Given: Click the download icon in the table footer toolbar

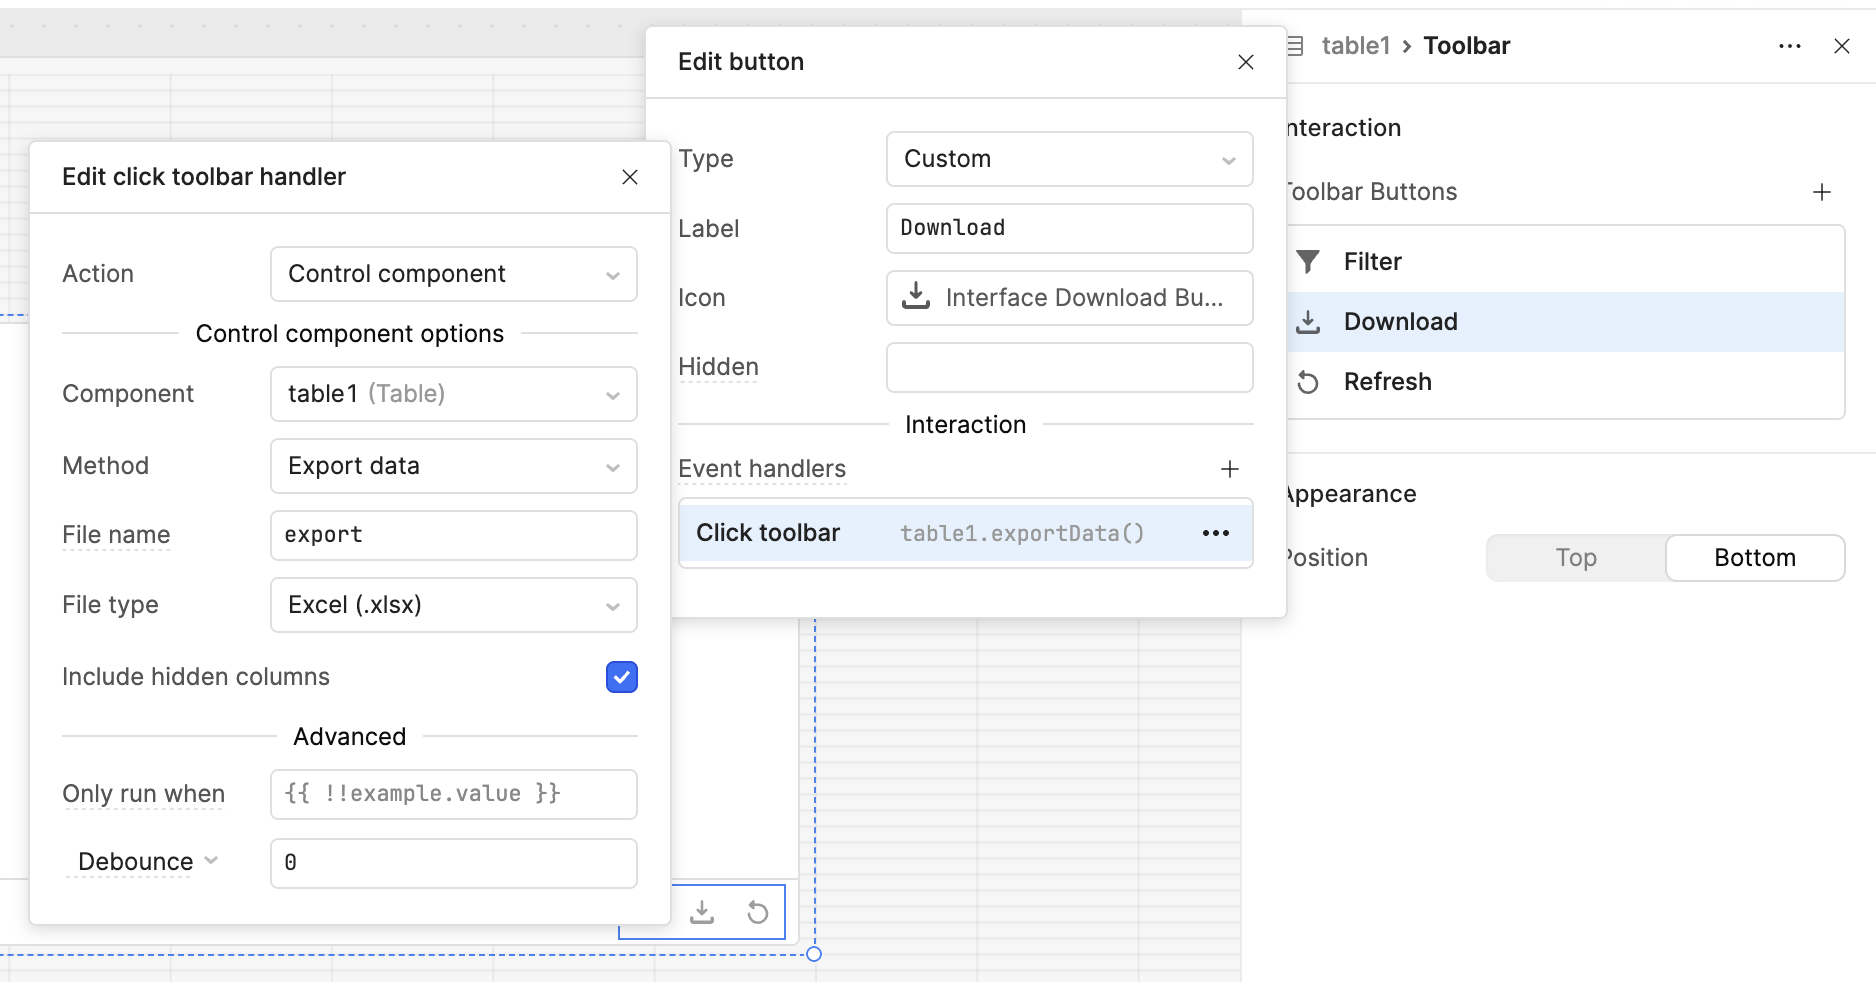Looking at the screenshot, I should [703, 911].
